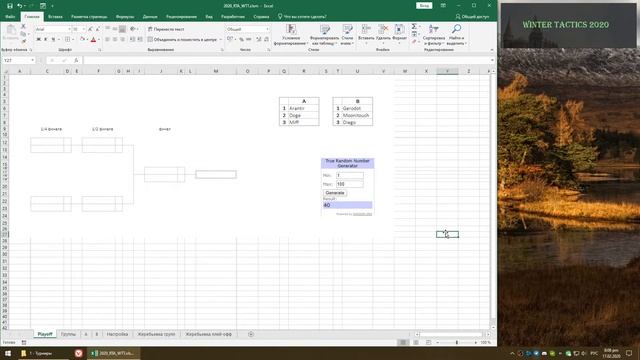This screenshot has height=360, width=640.
Task: Cut the selection with the scissors icon
Action: pyautogui.click(x=23, y=27)
